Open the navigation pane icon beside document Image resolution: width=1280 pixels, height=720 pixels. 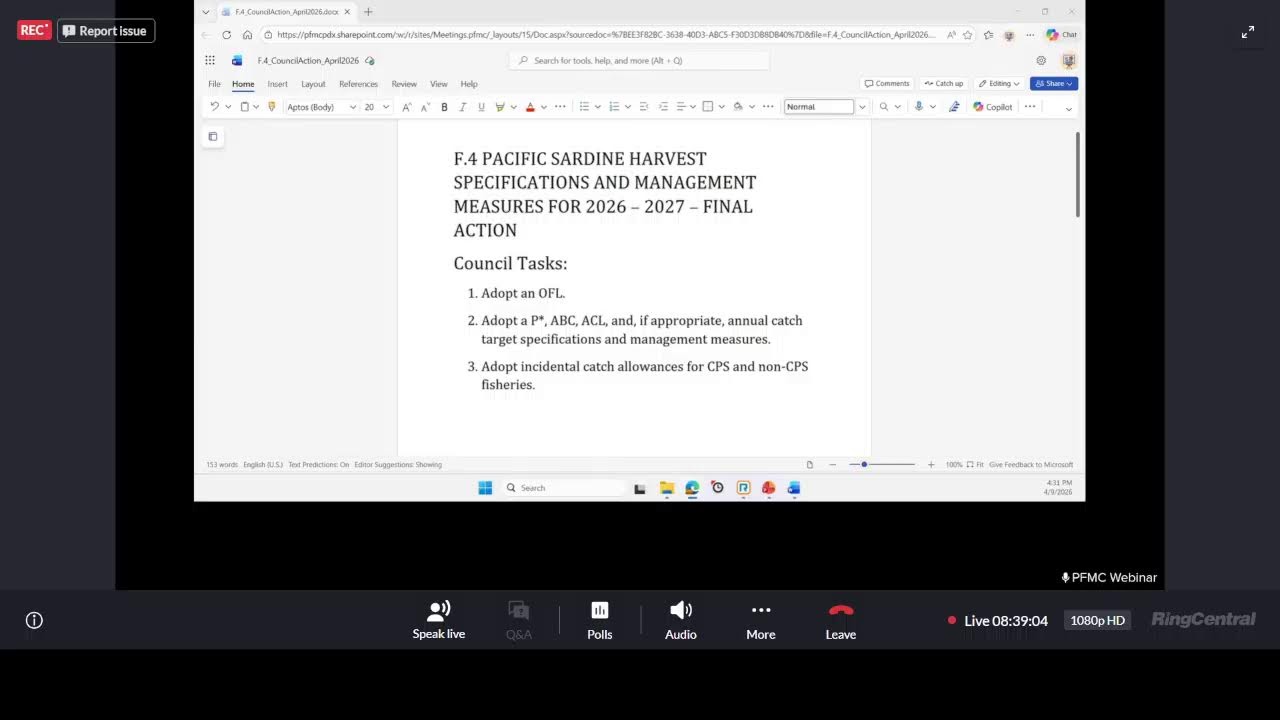pos(213,136)
